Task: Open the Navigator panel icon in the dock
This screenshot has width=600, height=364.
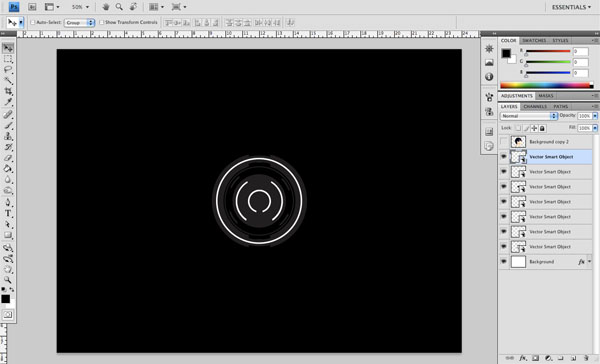Action: (x=489, y=49)
